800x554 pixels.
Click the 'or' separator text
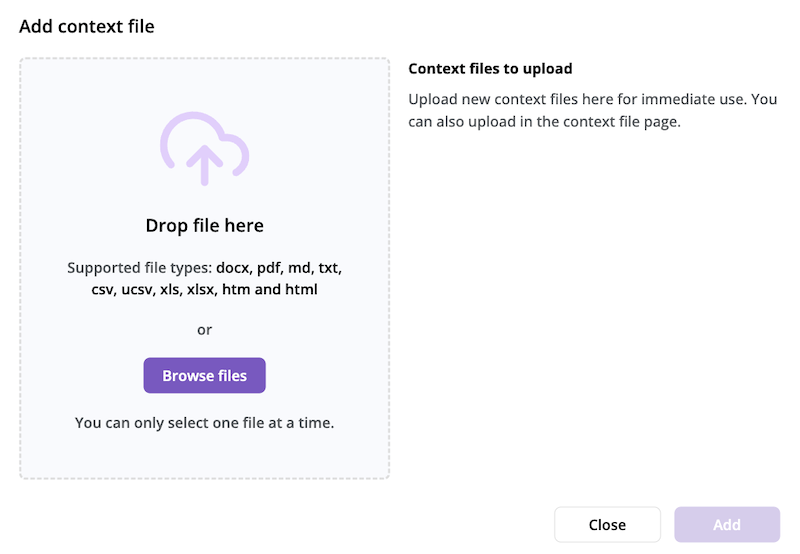pyautogui.click(x=205, y=330)
